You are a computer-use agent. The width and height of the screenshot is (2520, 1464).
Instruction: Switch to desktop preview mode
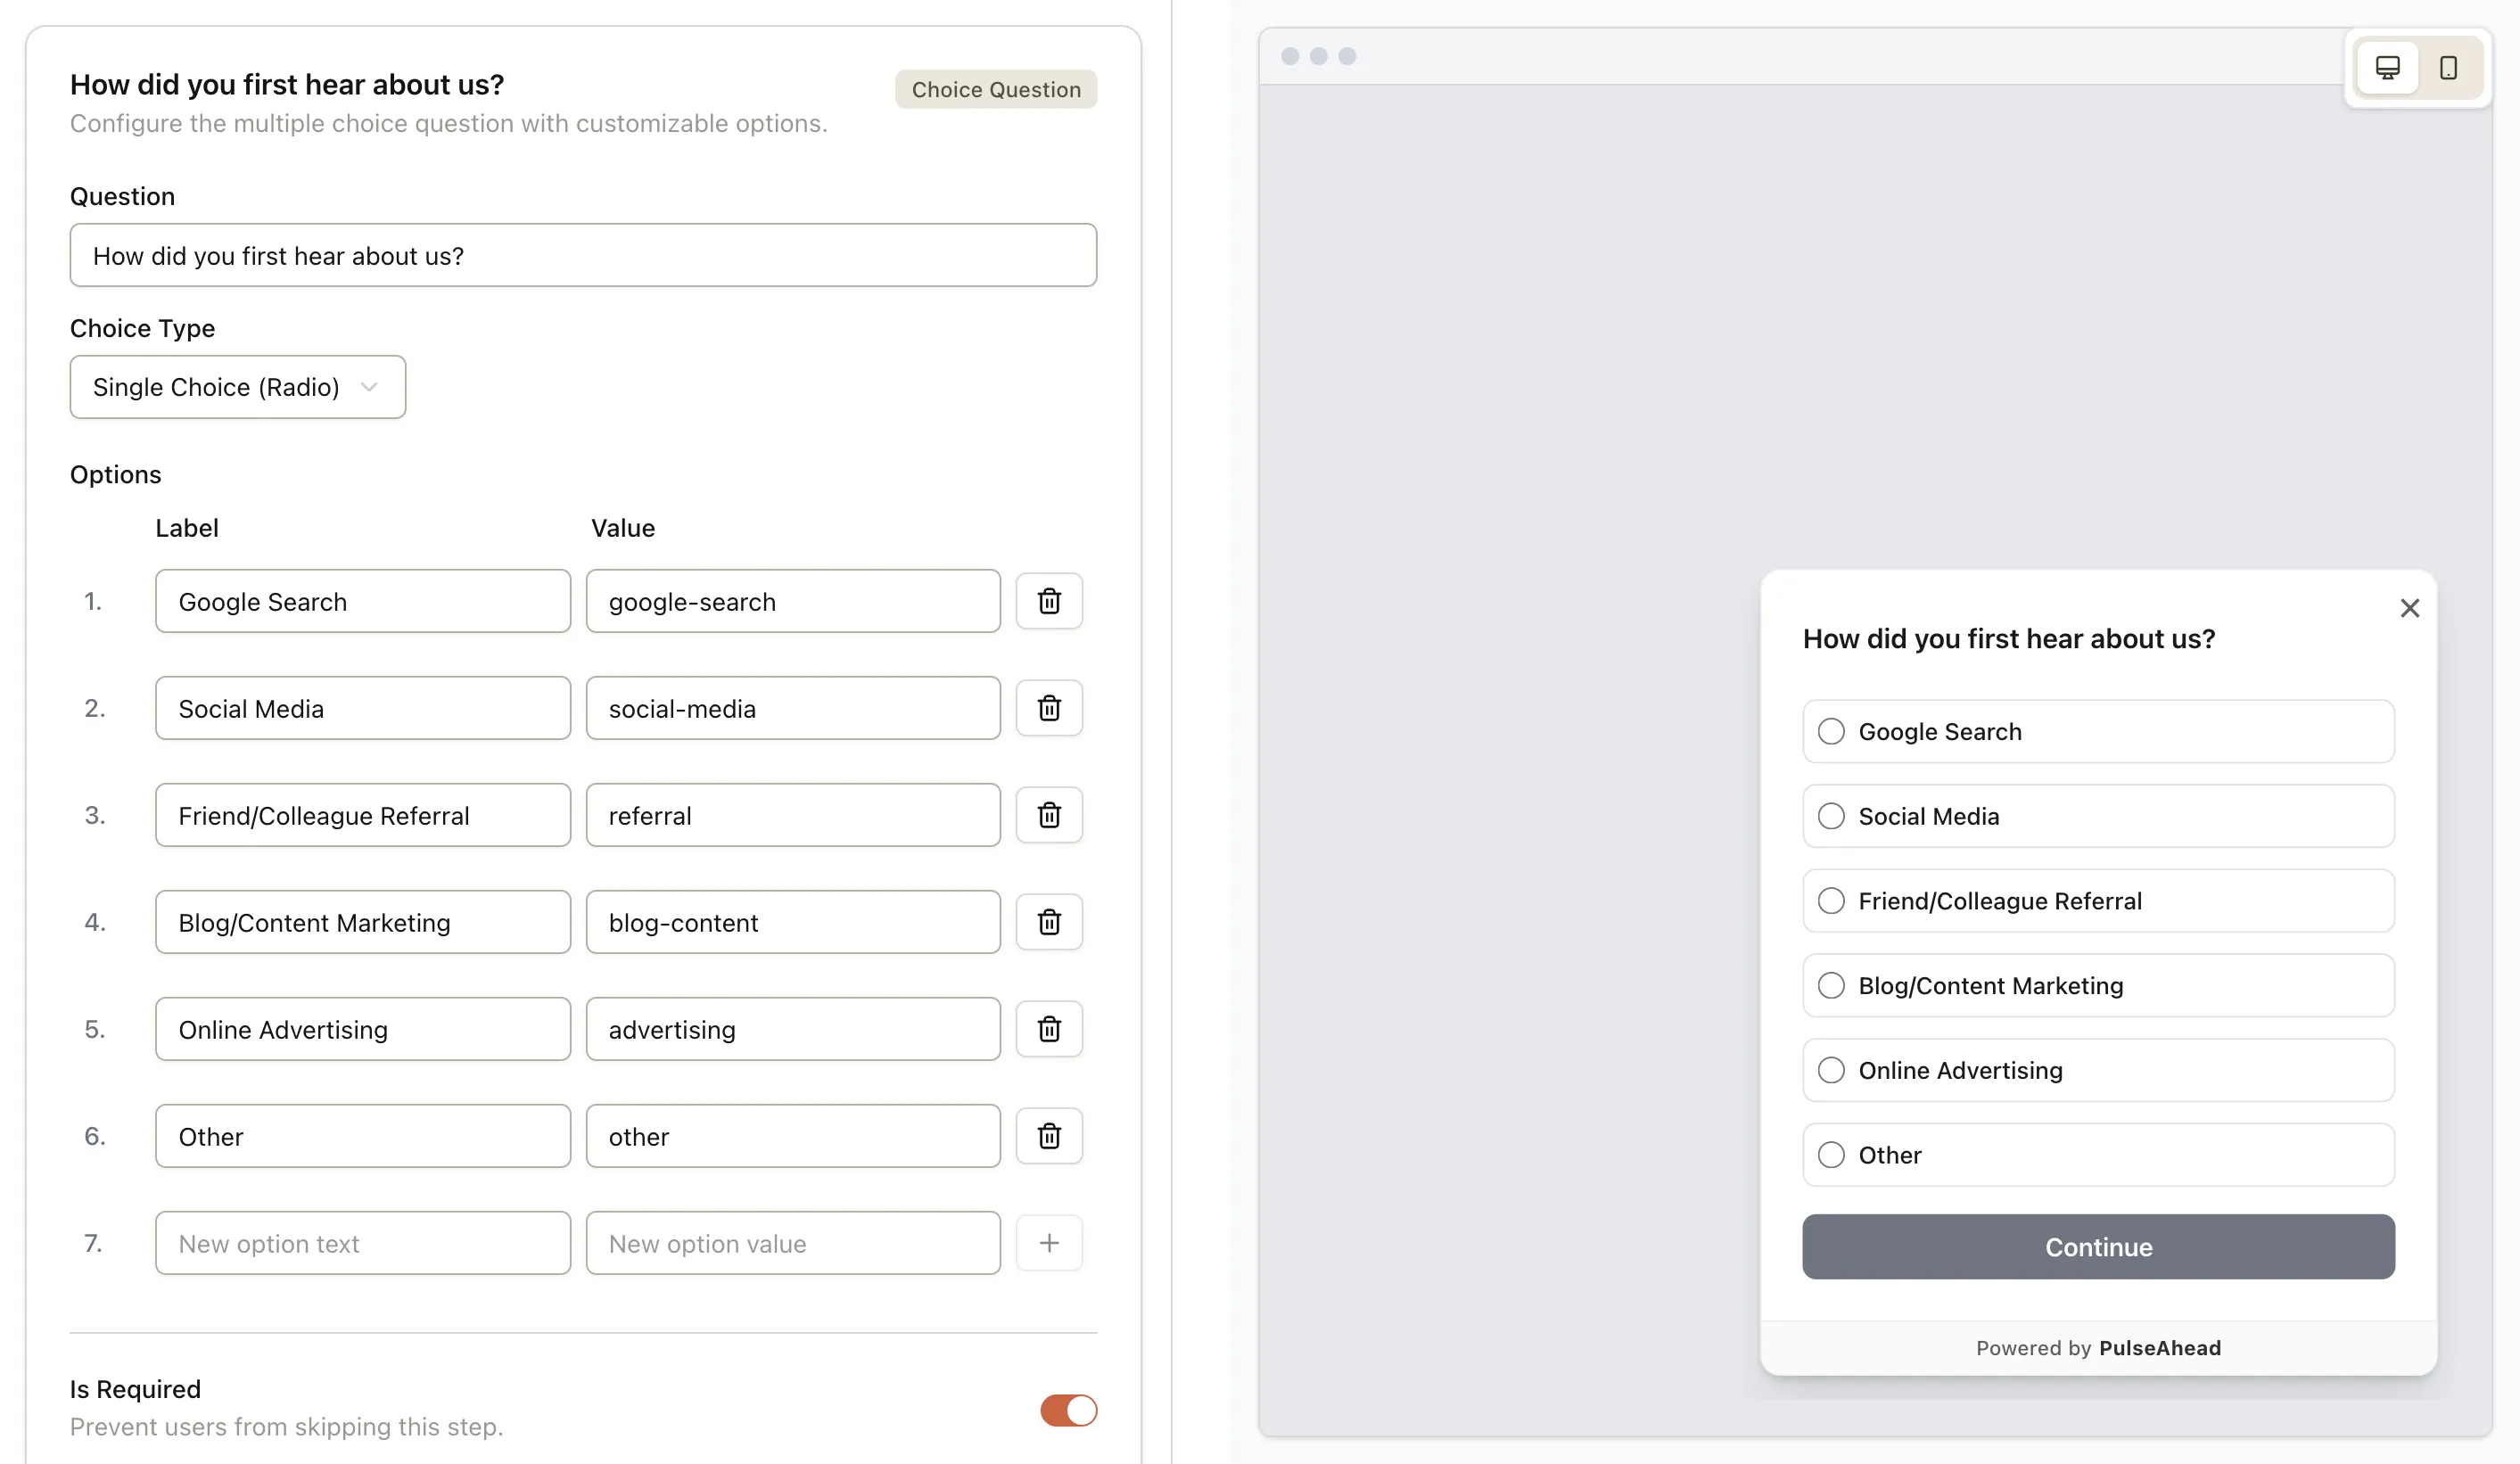(x=2388, y=68)
